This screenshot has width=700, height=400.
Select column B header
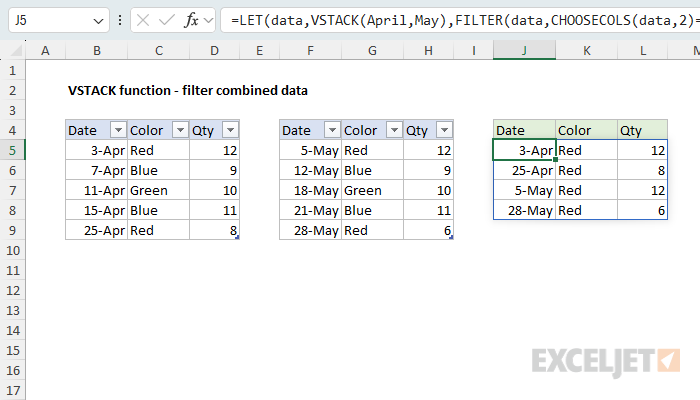pyautogui.click(x=96, y=50)
